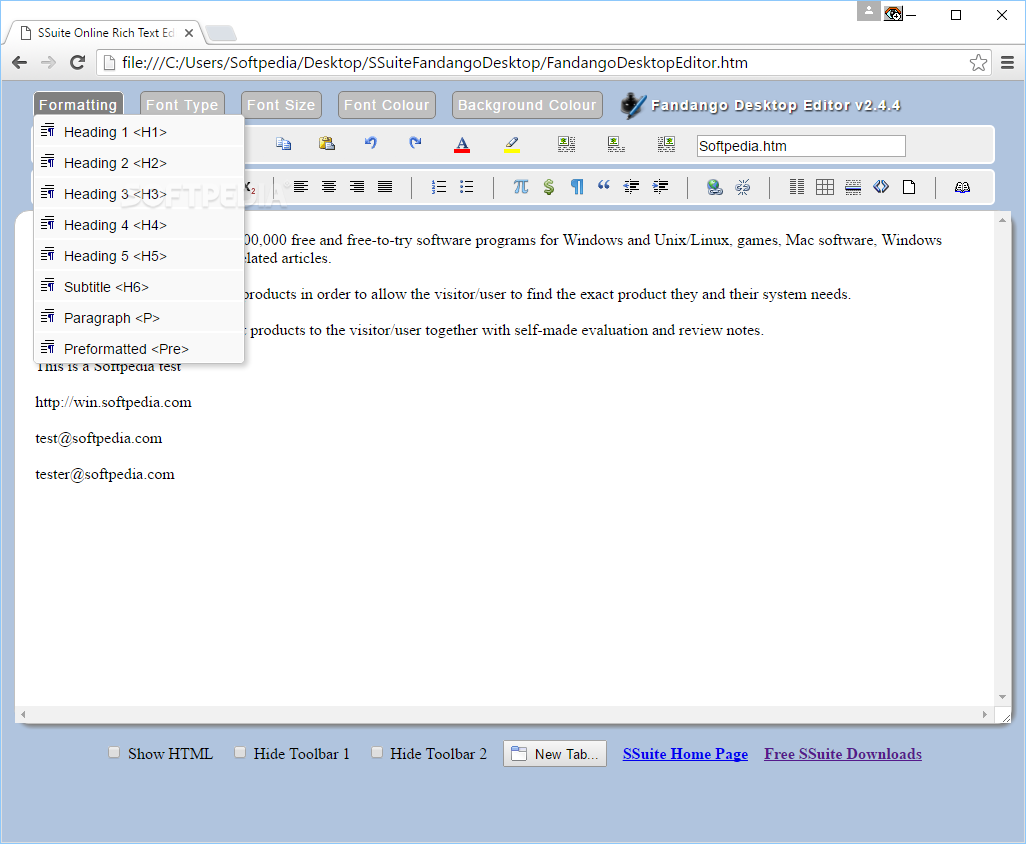Bookmark the page with the star

978,63
